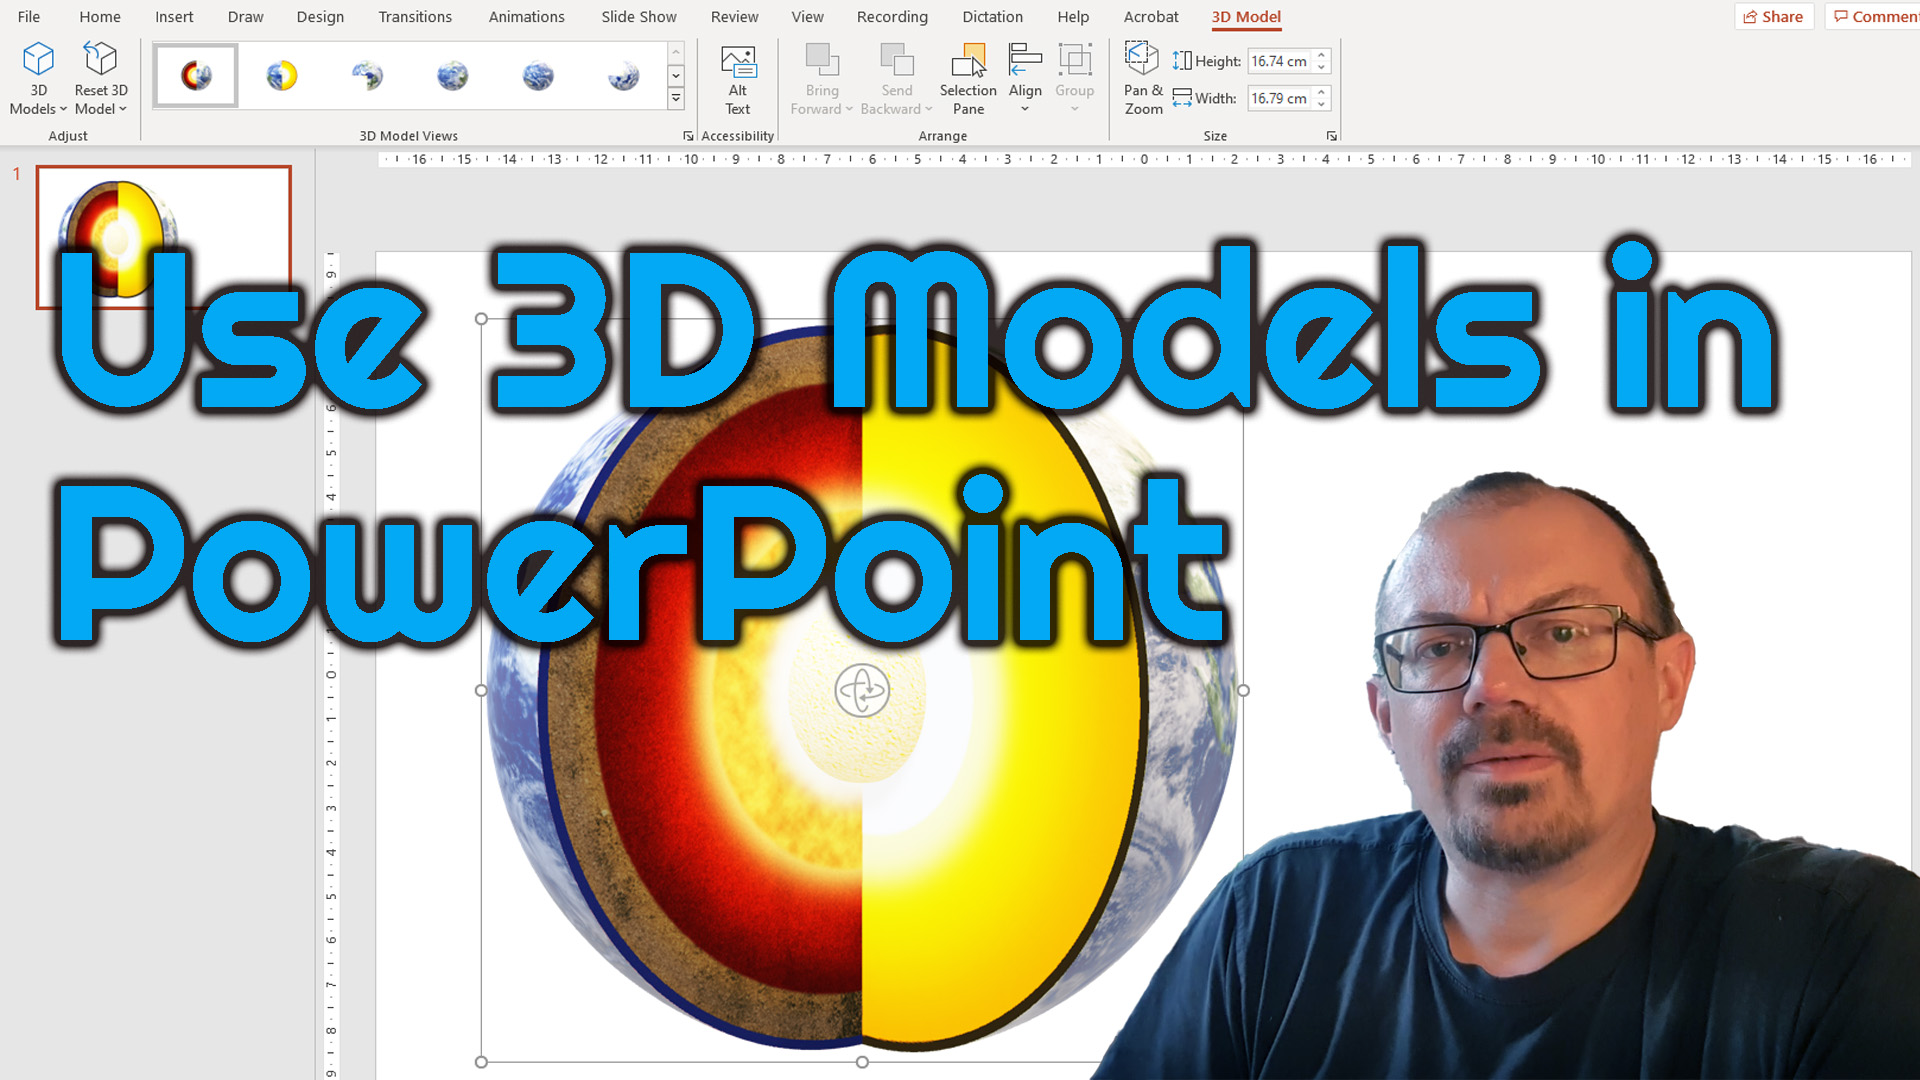Decrease the Width value with the spinner
Image resolution: width=1920 pixels, height=1080 pixels.
click(x=1321, y=104)
